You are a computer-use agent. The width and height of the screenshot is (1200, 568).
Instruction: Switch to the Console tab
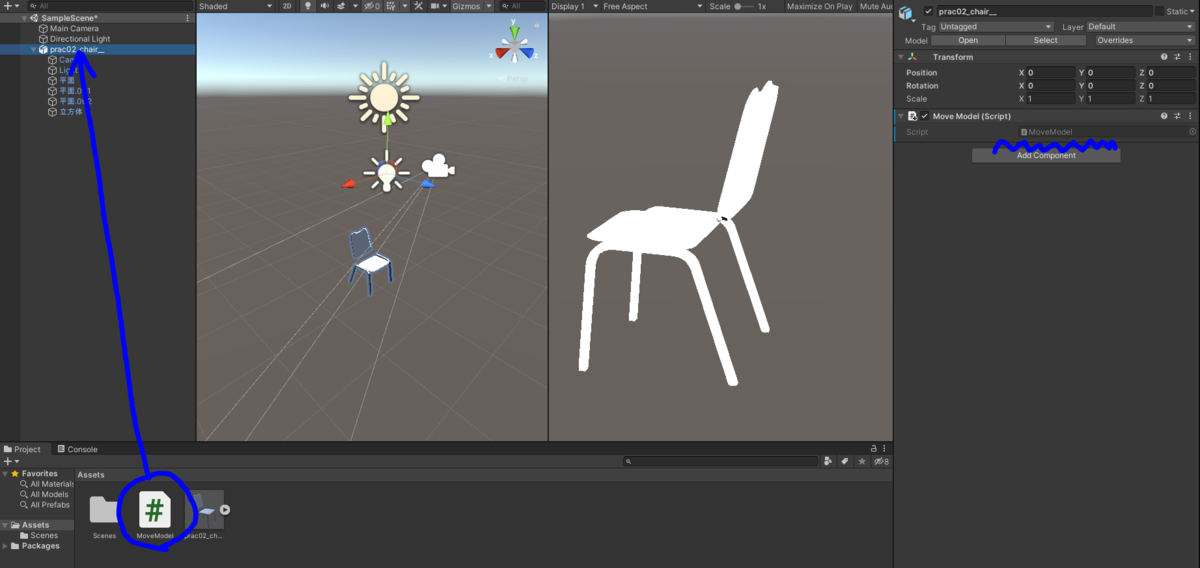click(x=76, y=449)
